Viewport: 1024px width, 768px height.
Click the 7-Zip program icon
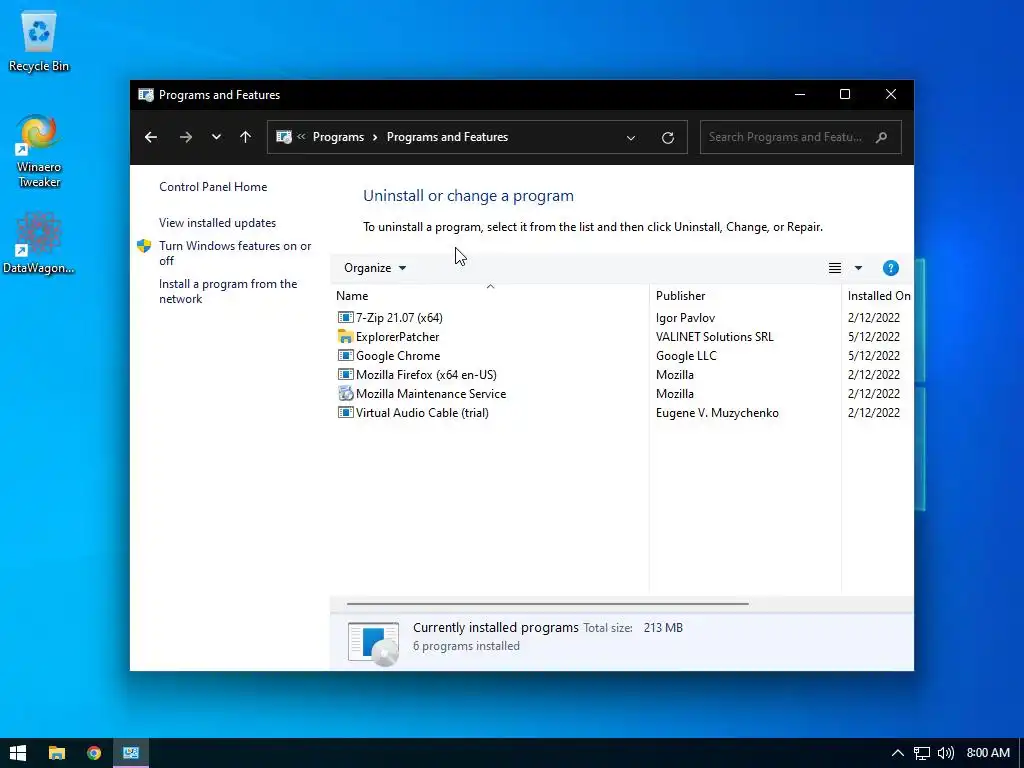point(345,318)
